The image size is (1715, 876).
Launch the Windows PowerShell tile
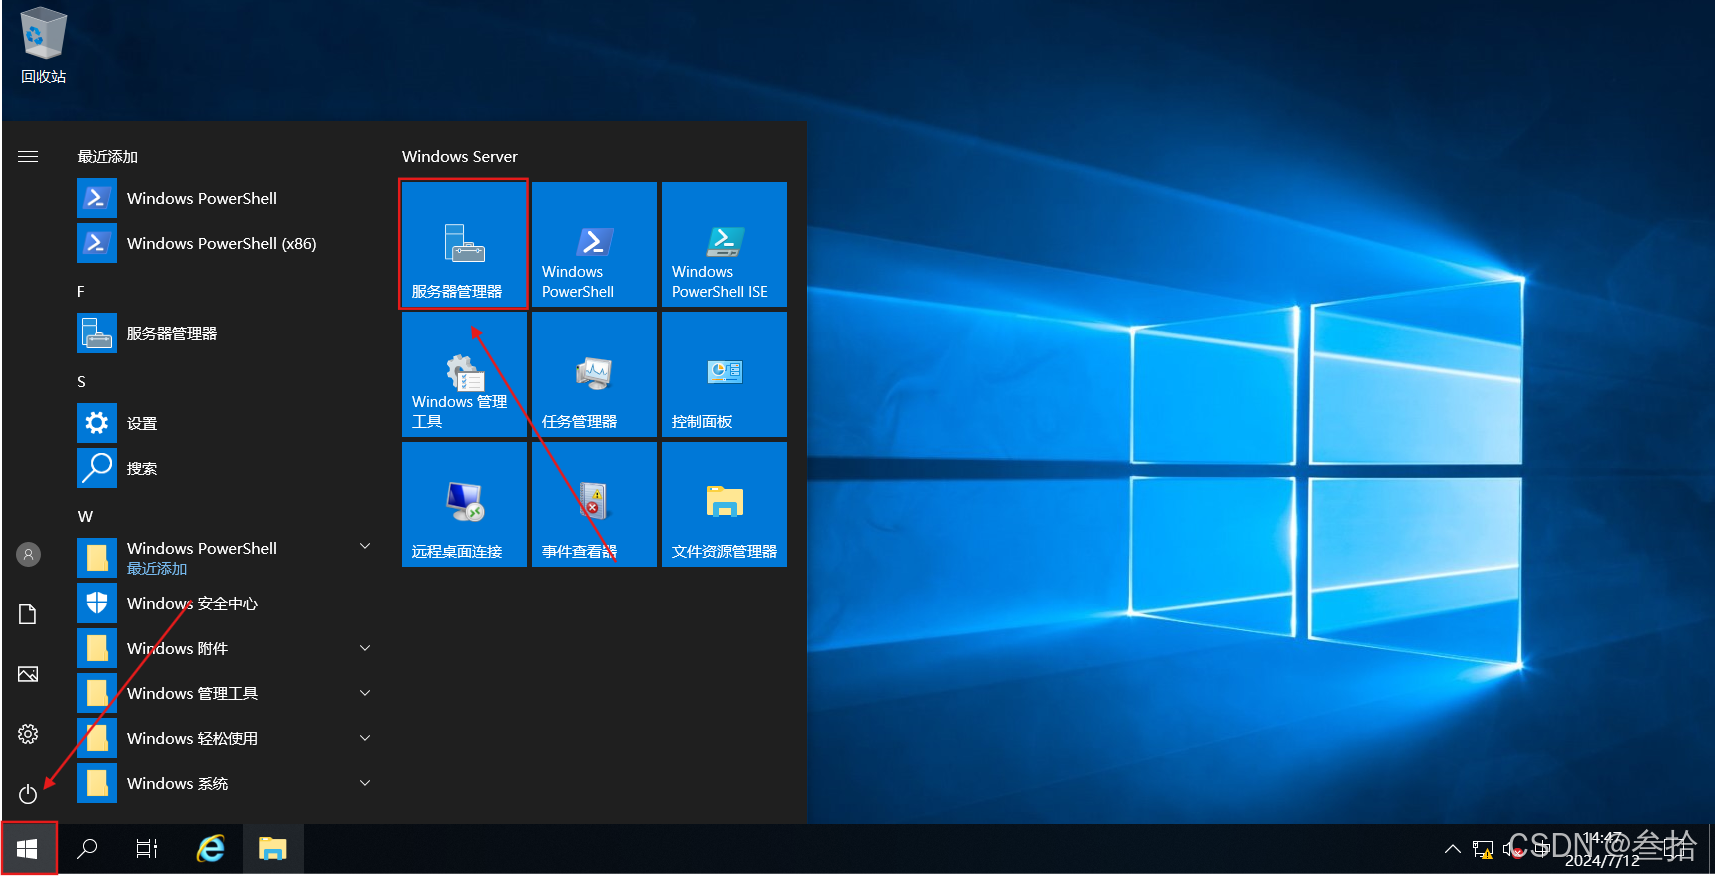pyautogui.click(x=594, y=244)
